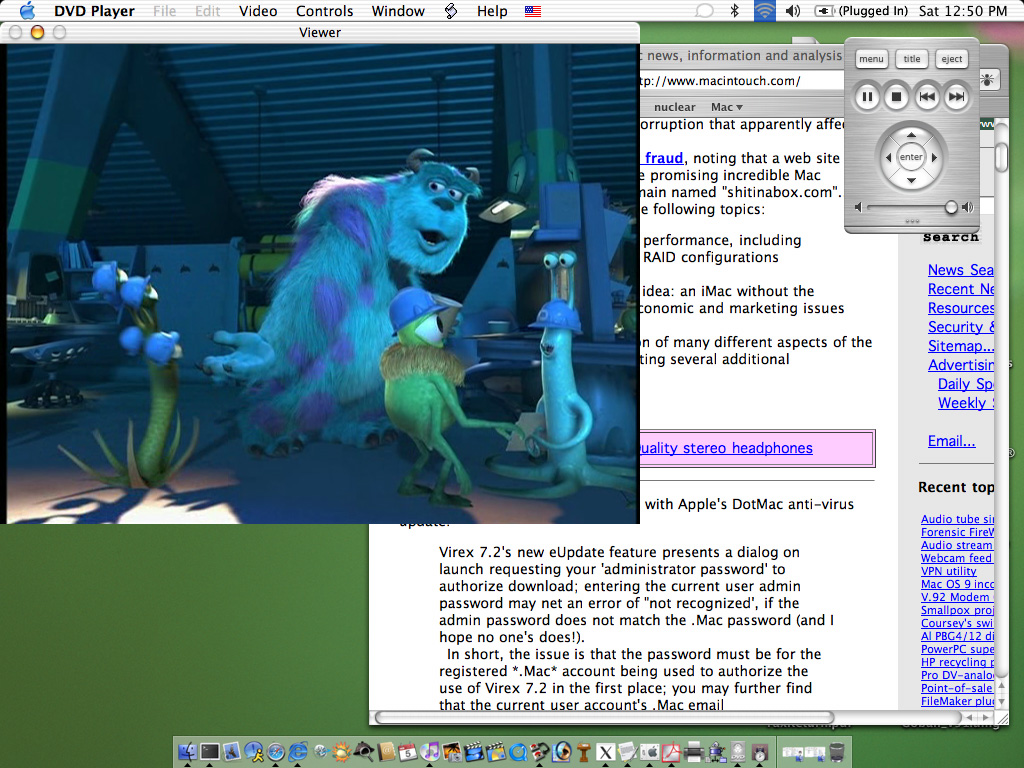
Task: Click the volume slider knob on the controller
Action: pyautogui.click(x=951, y=207)
